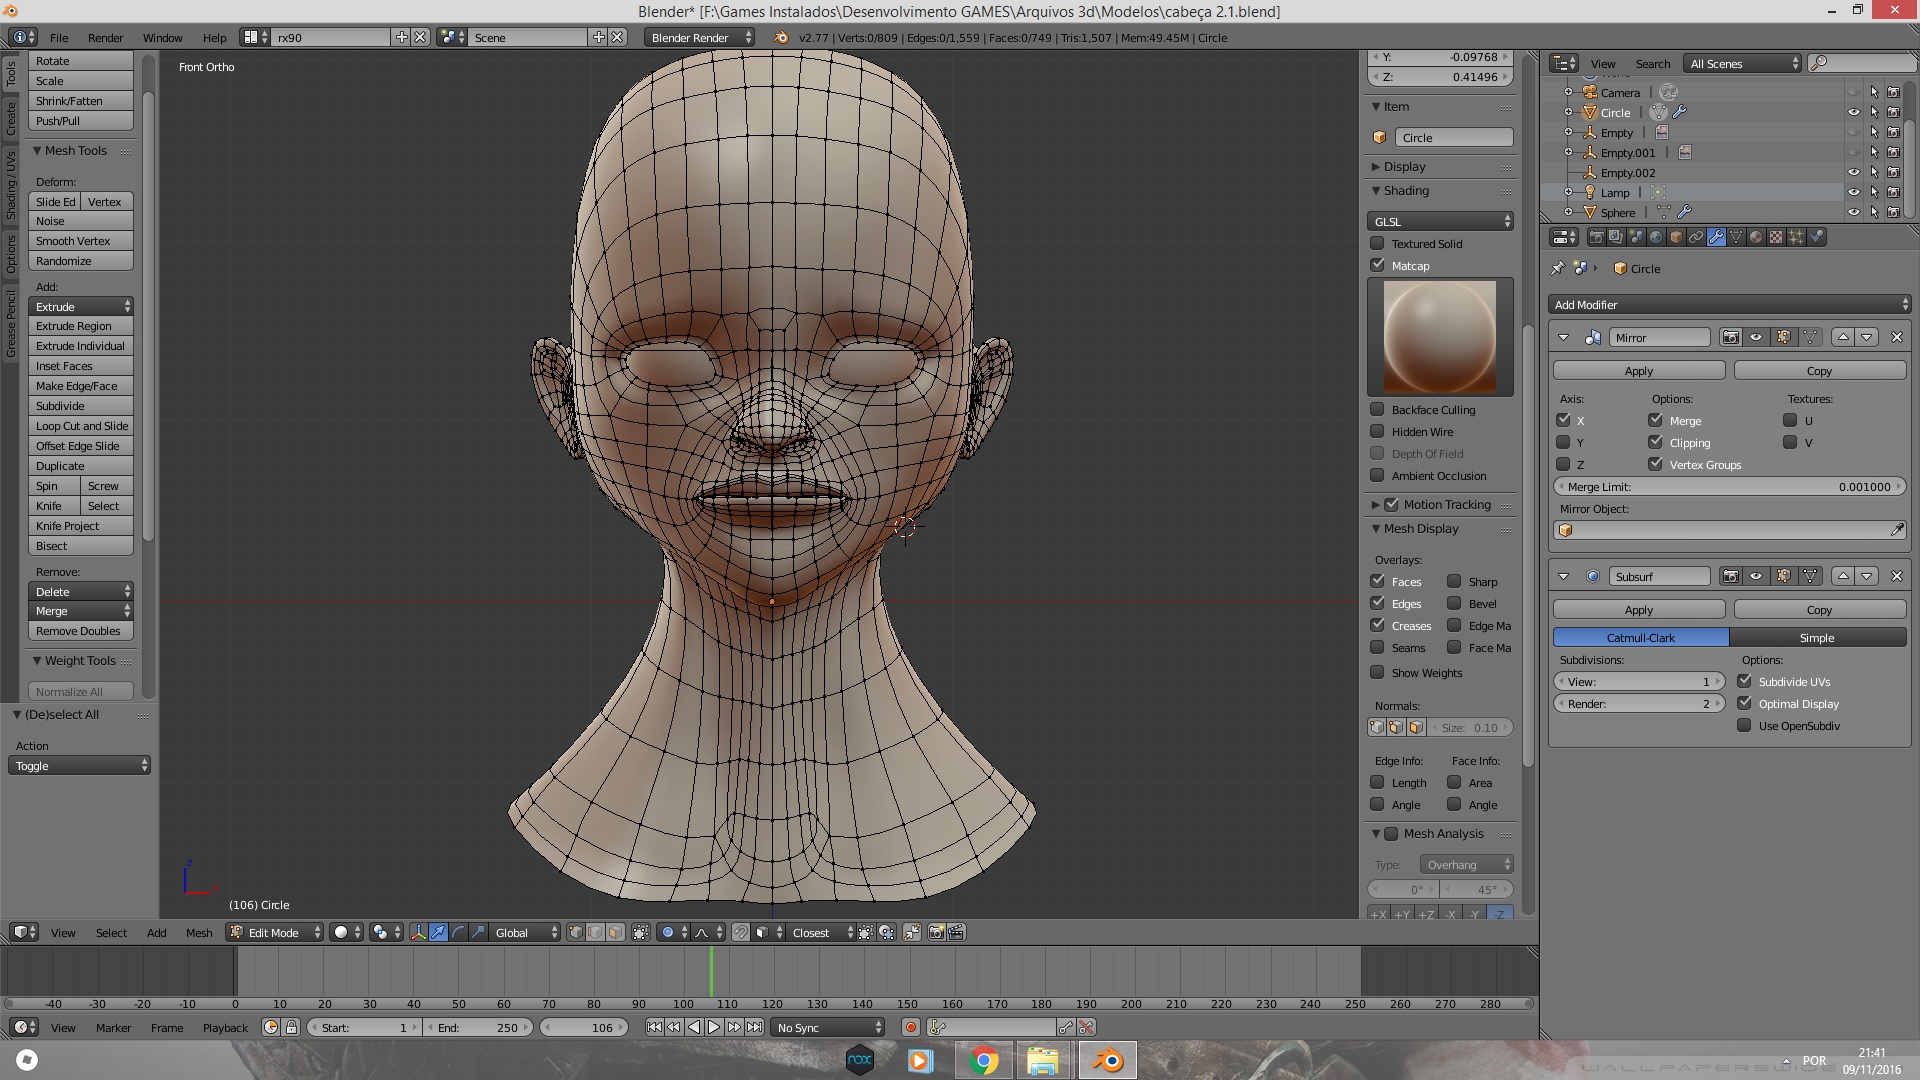This screenshot has height=1080, width=1920.
Task: Disable the Matcap checkbox
Action: [x=1377, y=265]
